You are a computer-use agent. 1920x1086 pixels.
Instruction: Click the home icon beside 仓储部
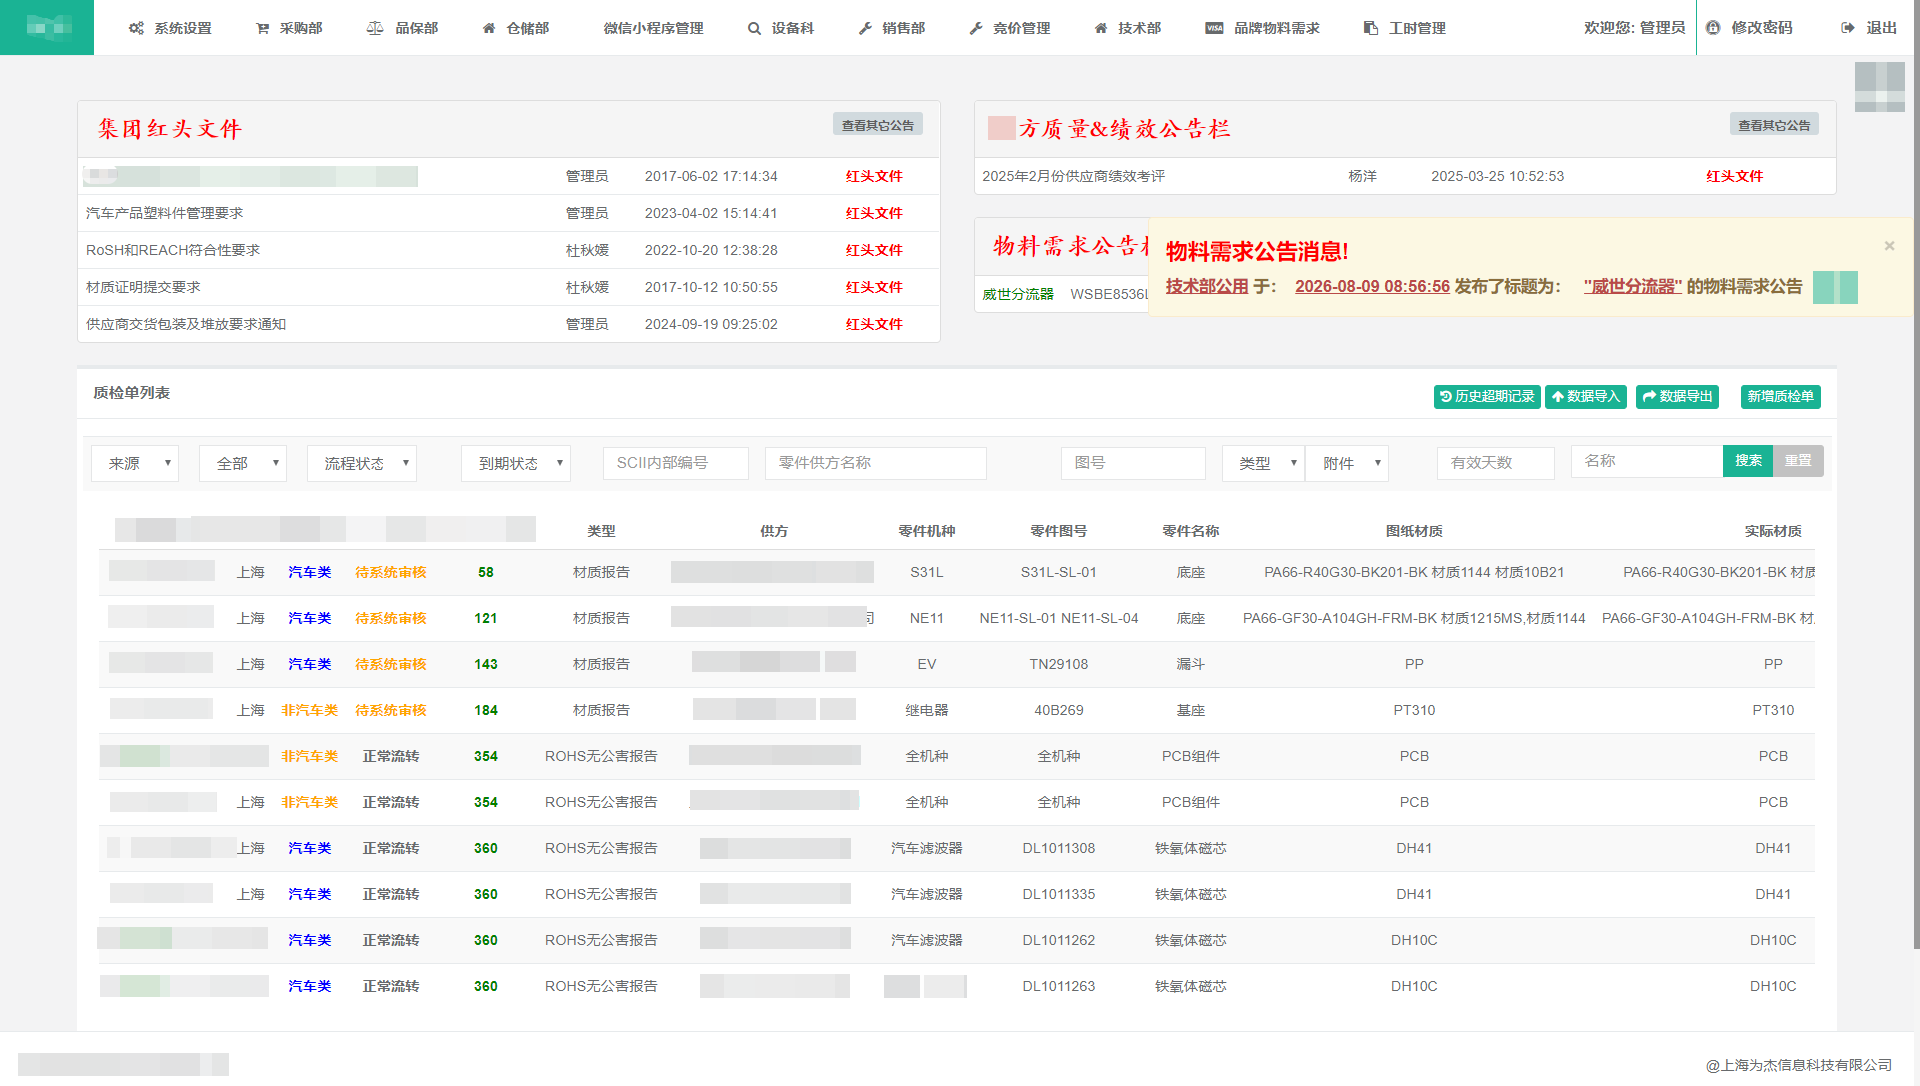click(x=489, y=28)
